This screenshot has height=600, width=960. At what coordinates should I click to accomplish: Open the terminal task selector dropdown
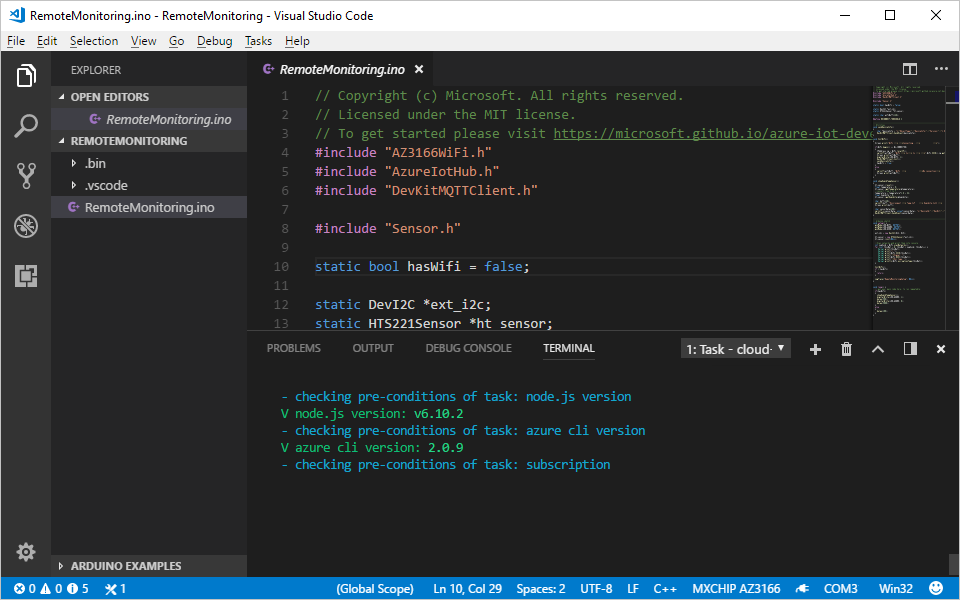point(736,349)
